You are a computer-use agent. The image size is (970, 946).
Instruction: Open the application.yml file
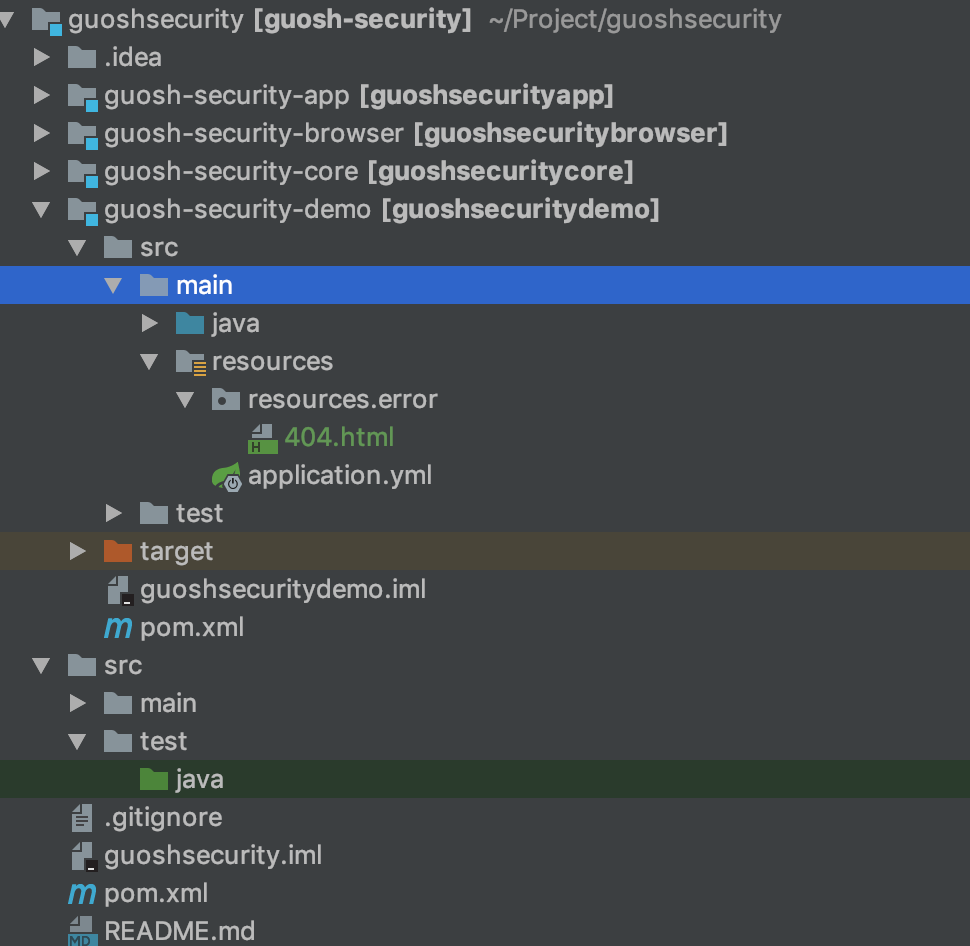coord(341,475)
